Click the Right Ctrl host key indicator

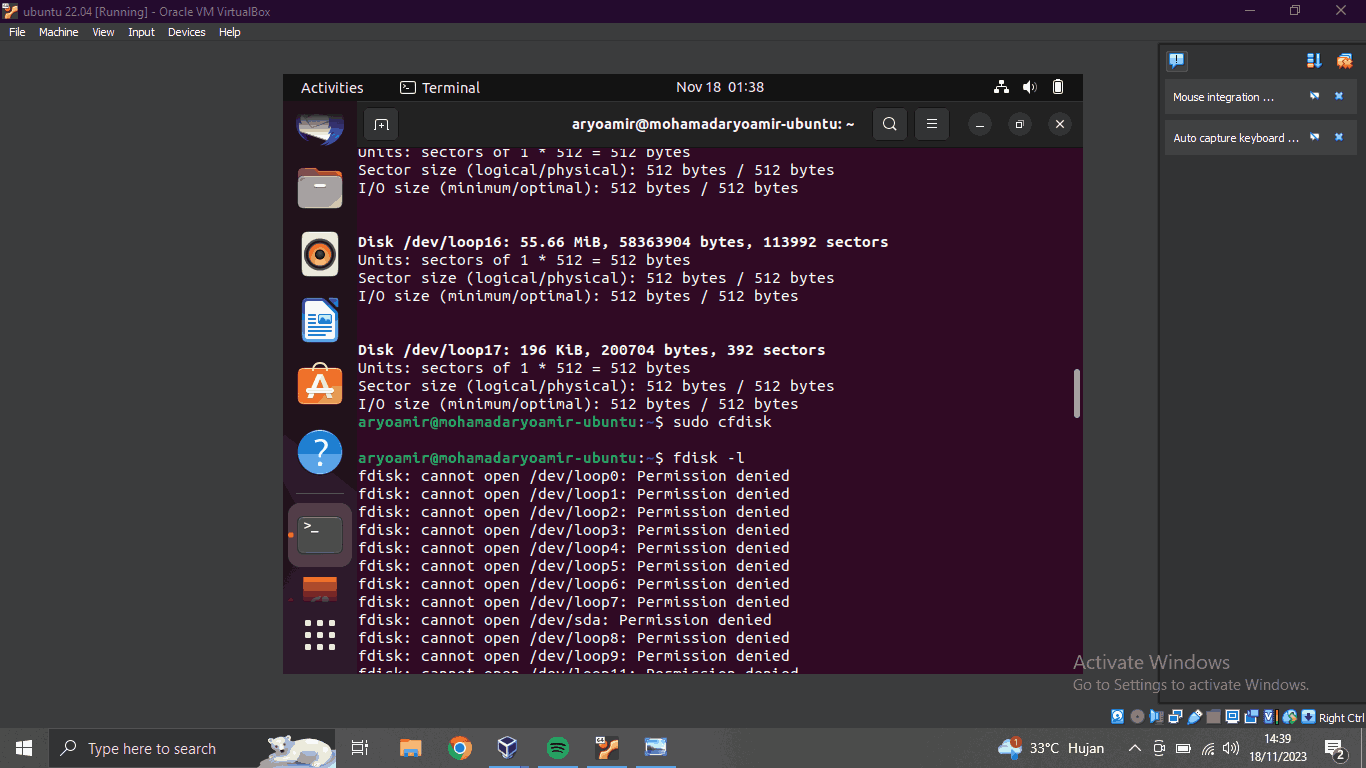[1341, 718]
